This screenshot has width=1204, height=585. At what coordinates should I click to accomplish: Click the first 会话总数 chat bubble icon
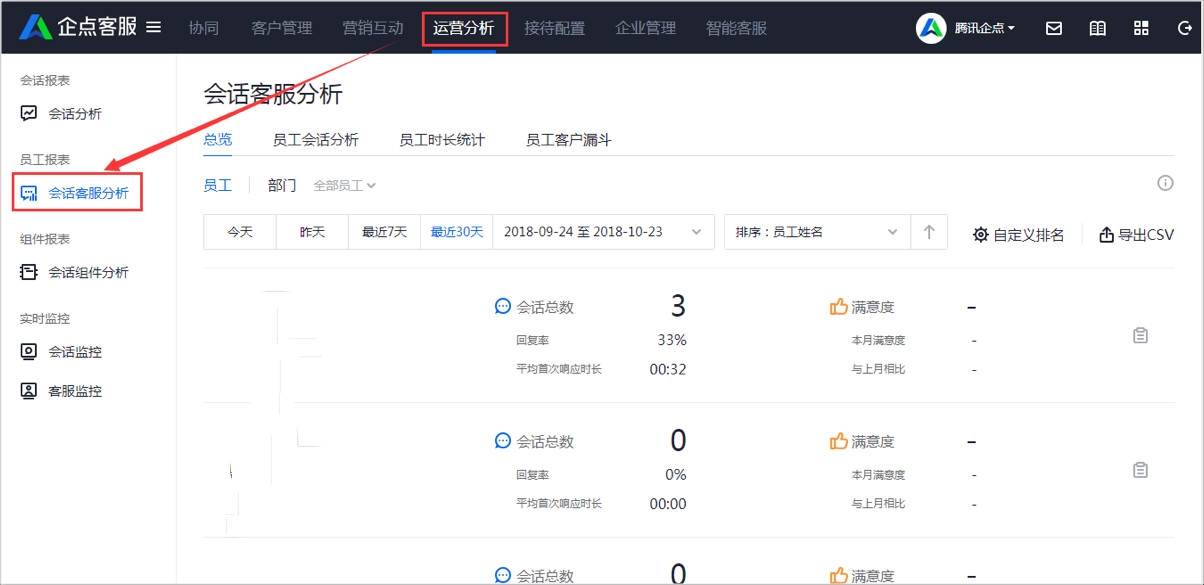click(x=503, y=307)
